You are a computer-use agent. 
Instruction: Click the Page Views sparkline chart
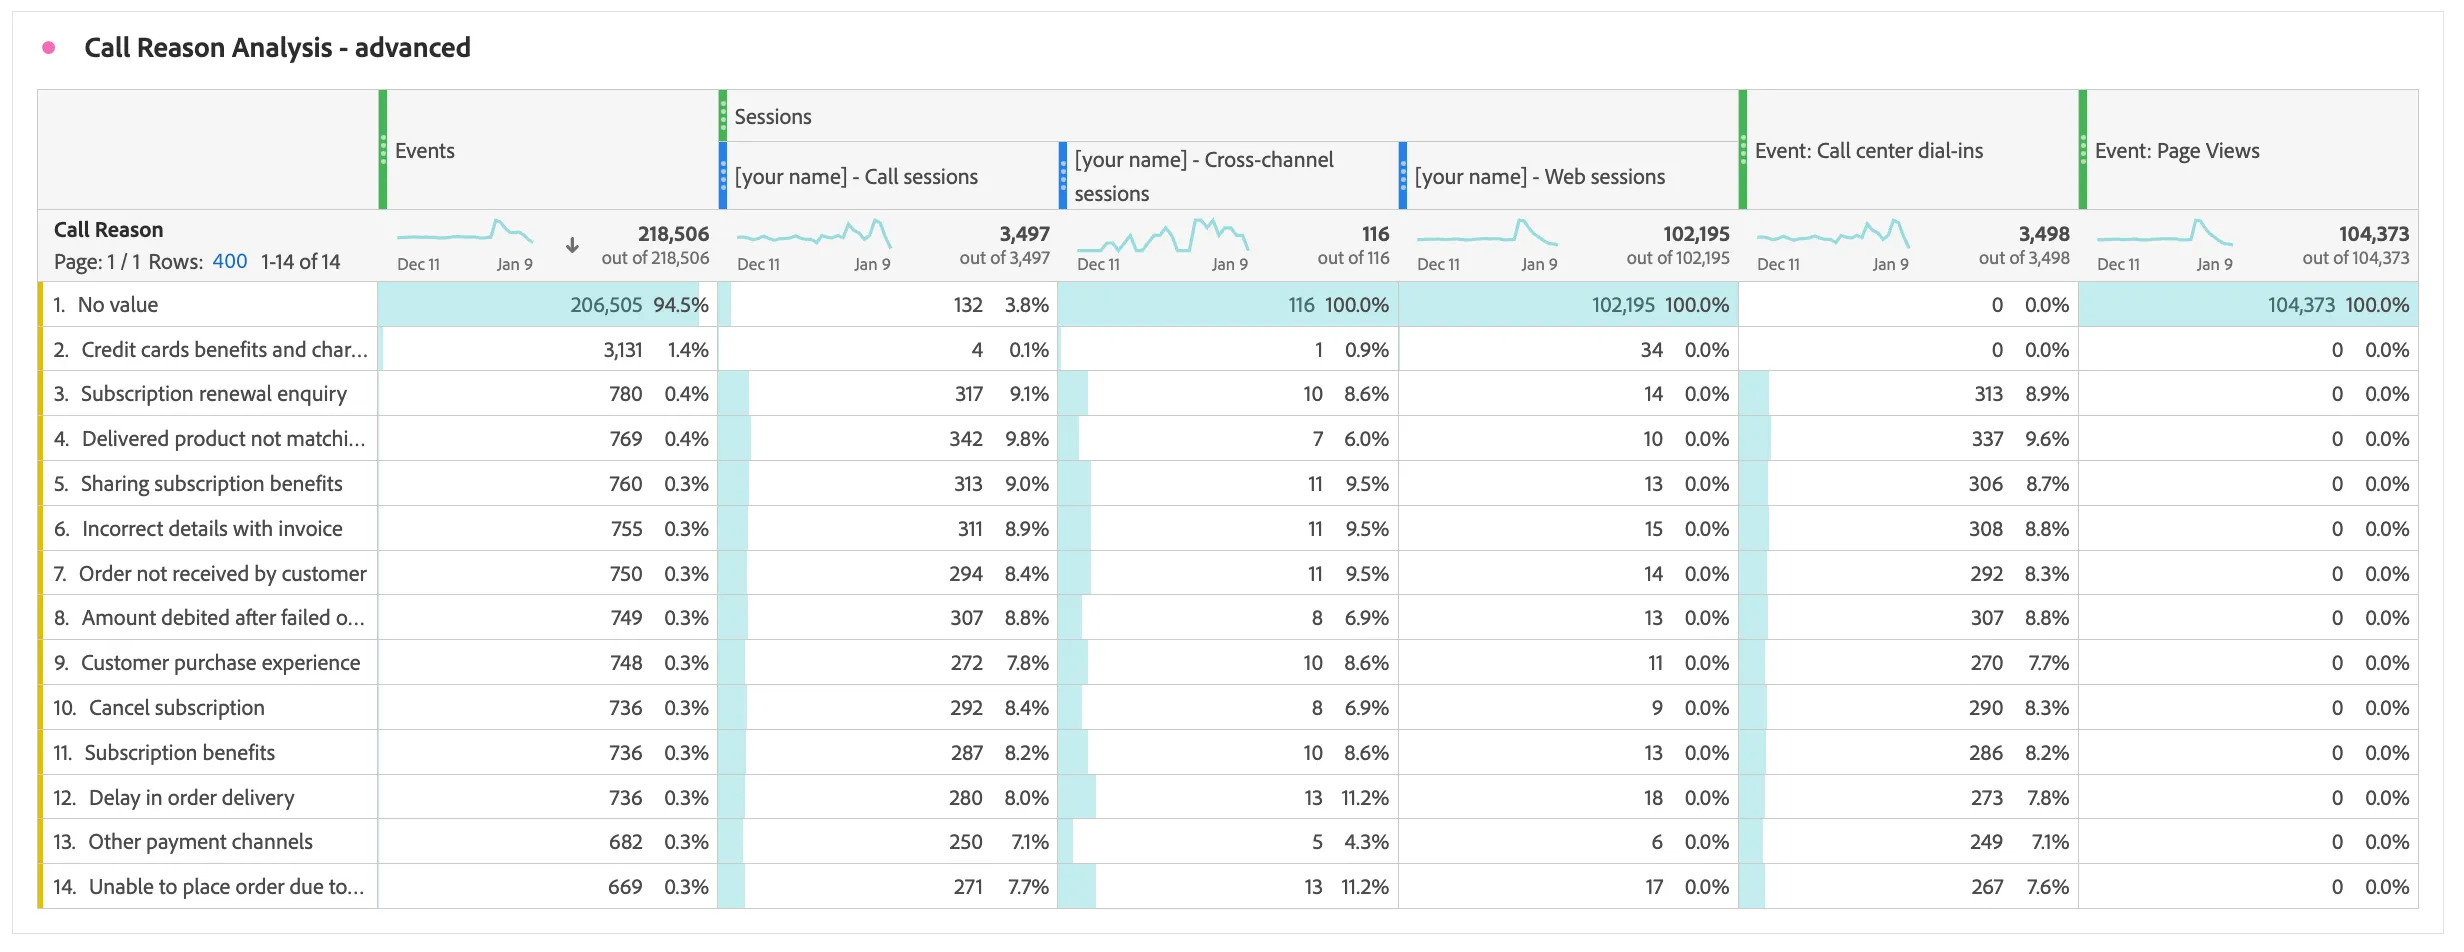[2165, 234]
